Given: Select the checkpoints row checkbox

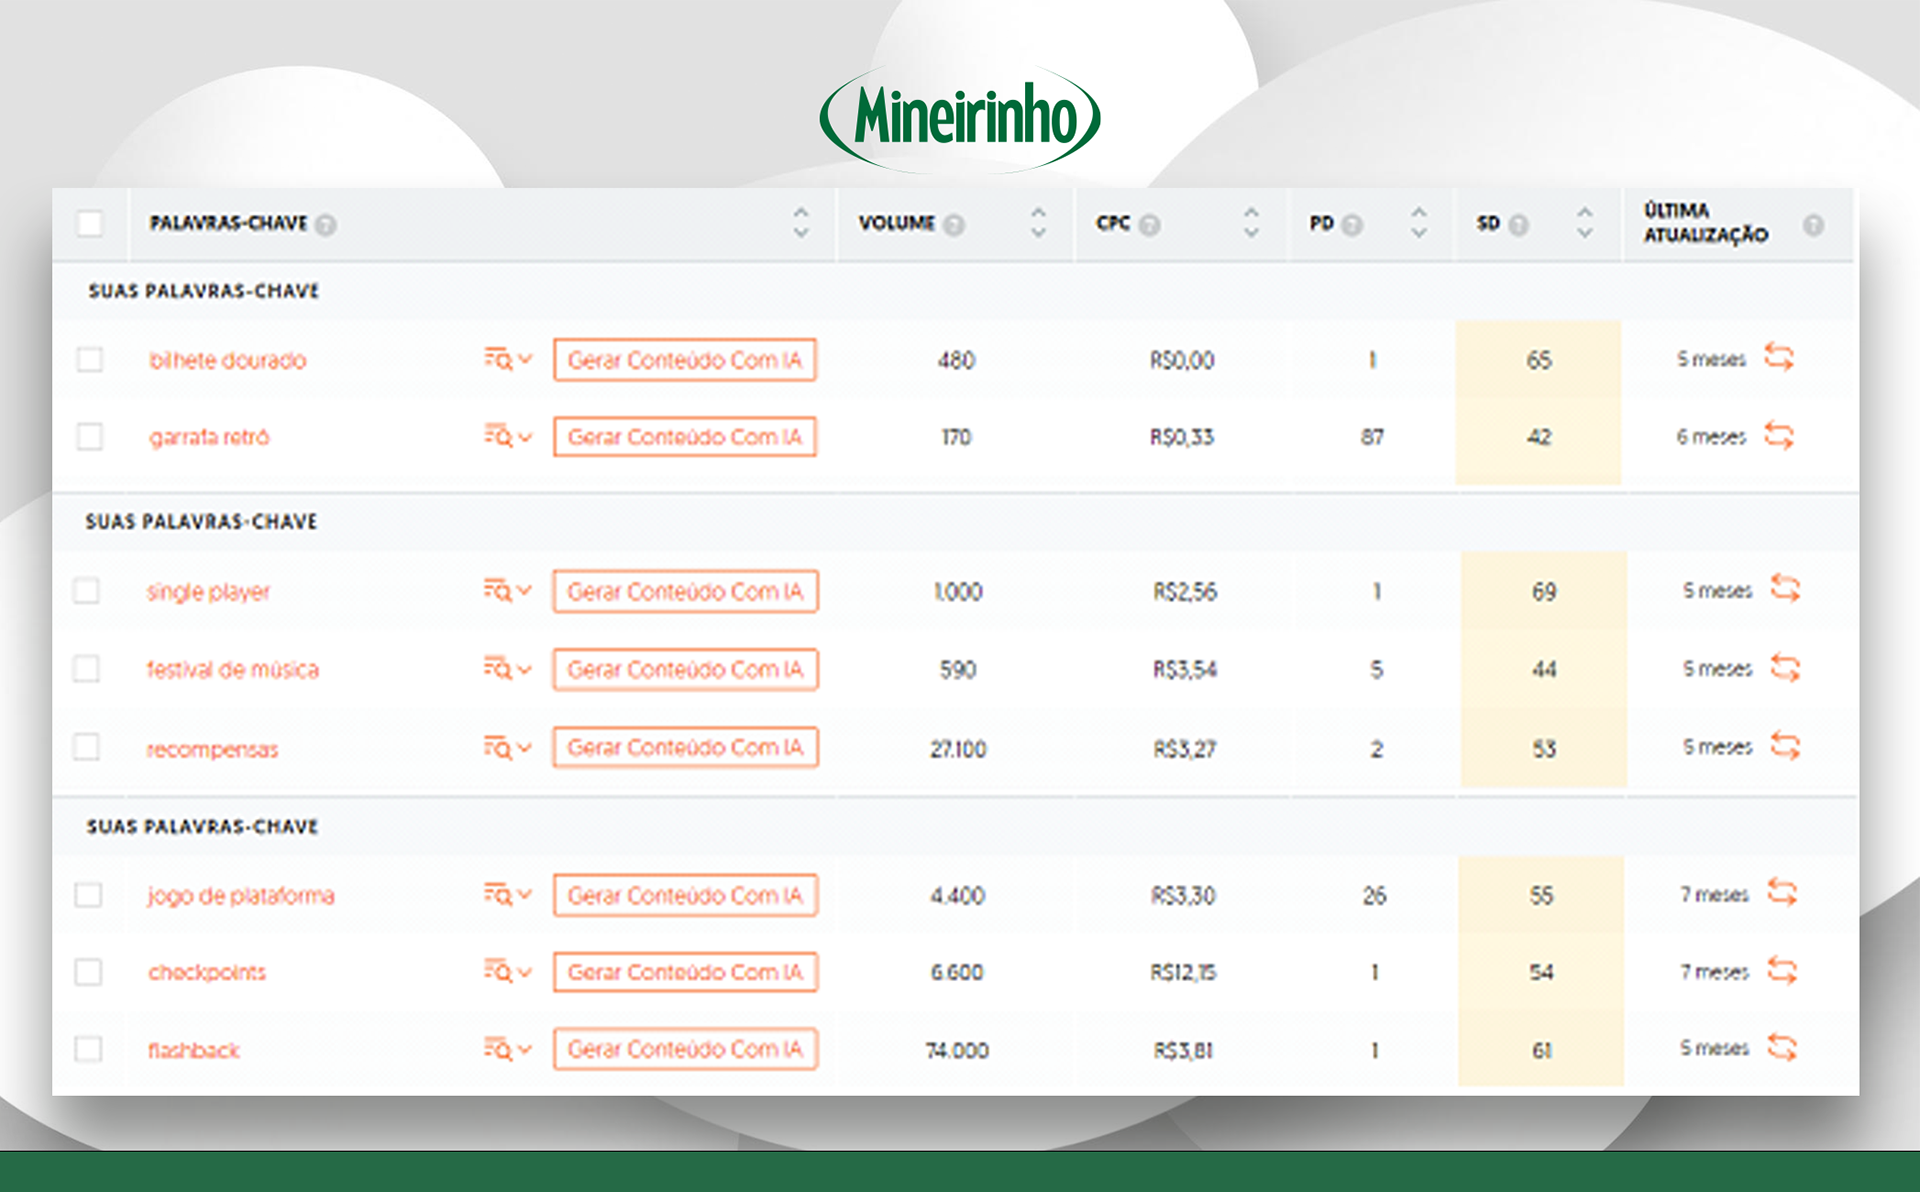Looking at the screenshot, I should click(89, 972).
